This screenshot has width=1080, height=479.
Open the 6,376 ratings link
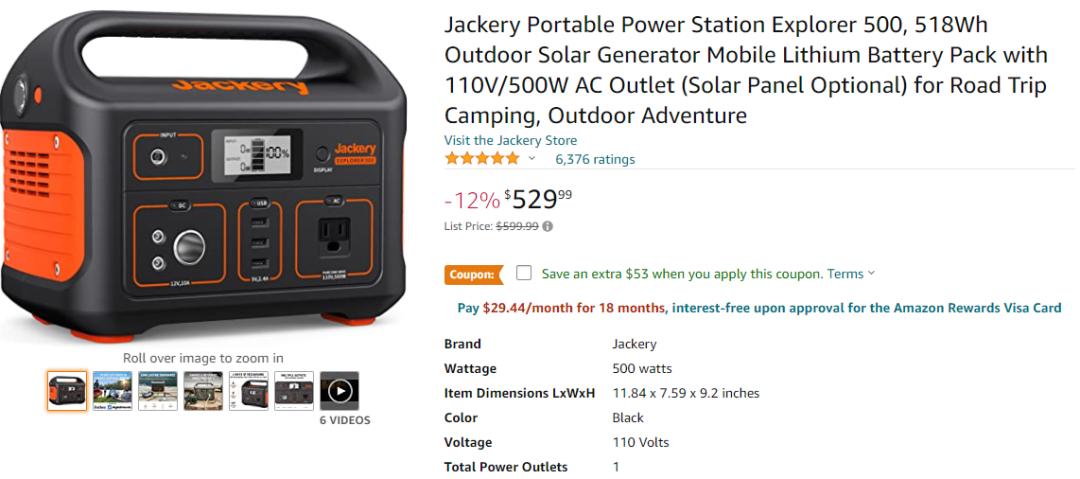click(595, 159)
